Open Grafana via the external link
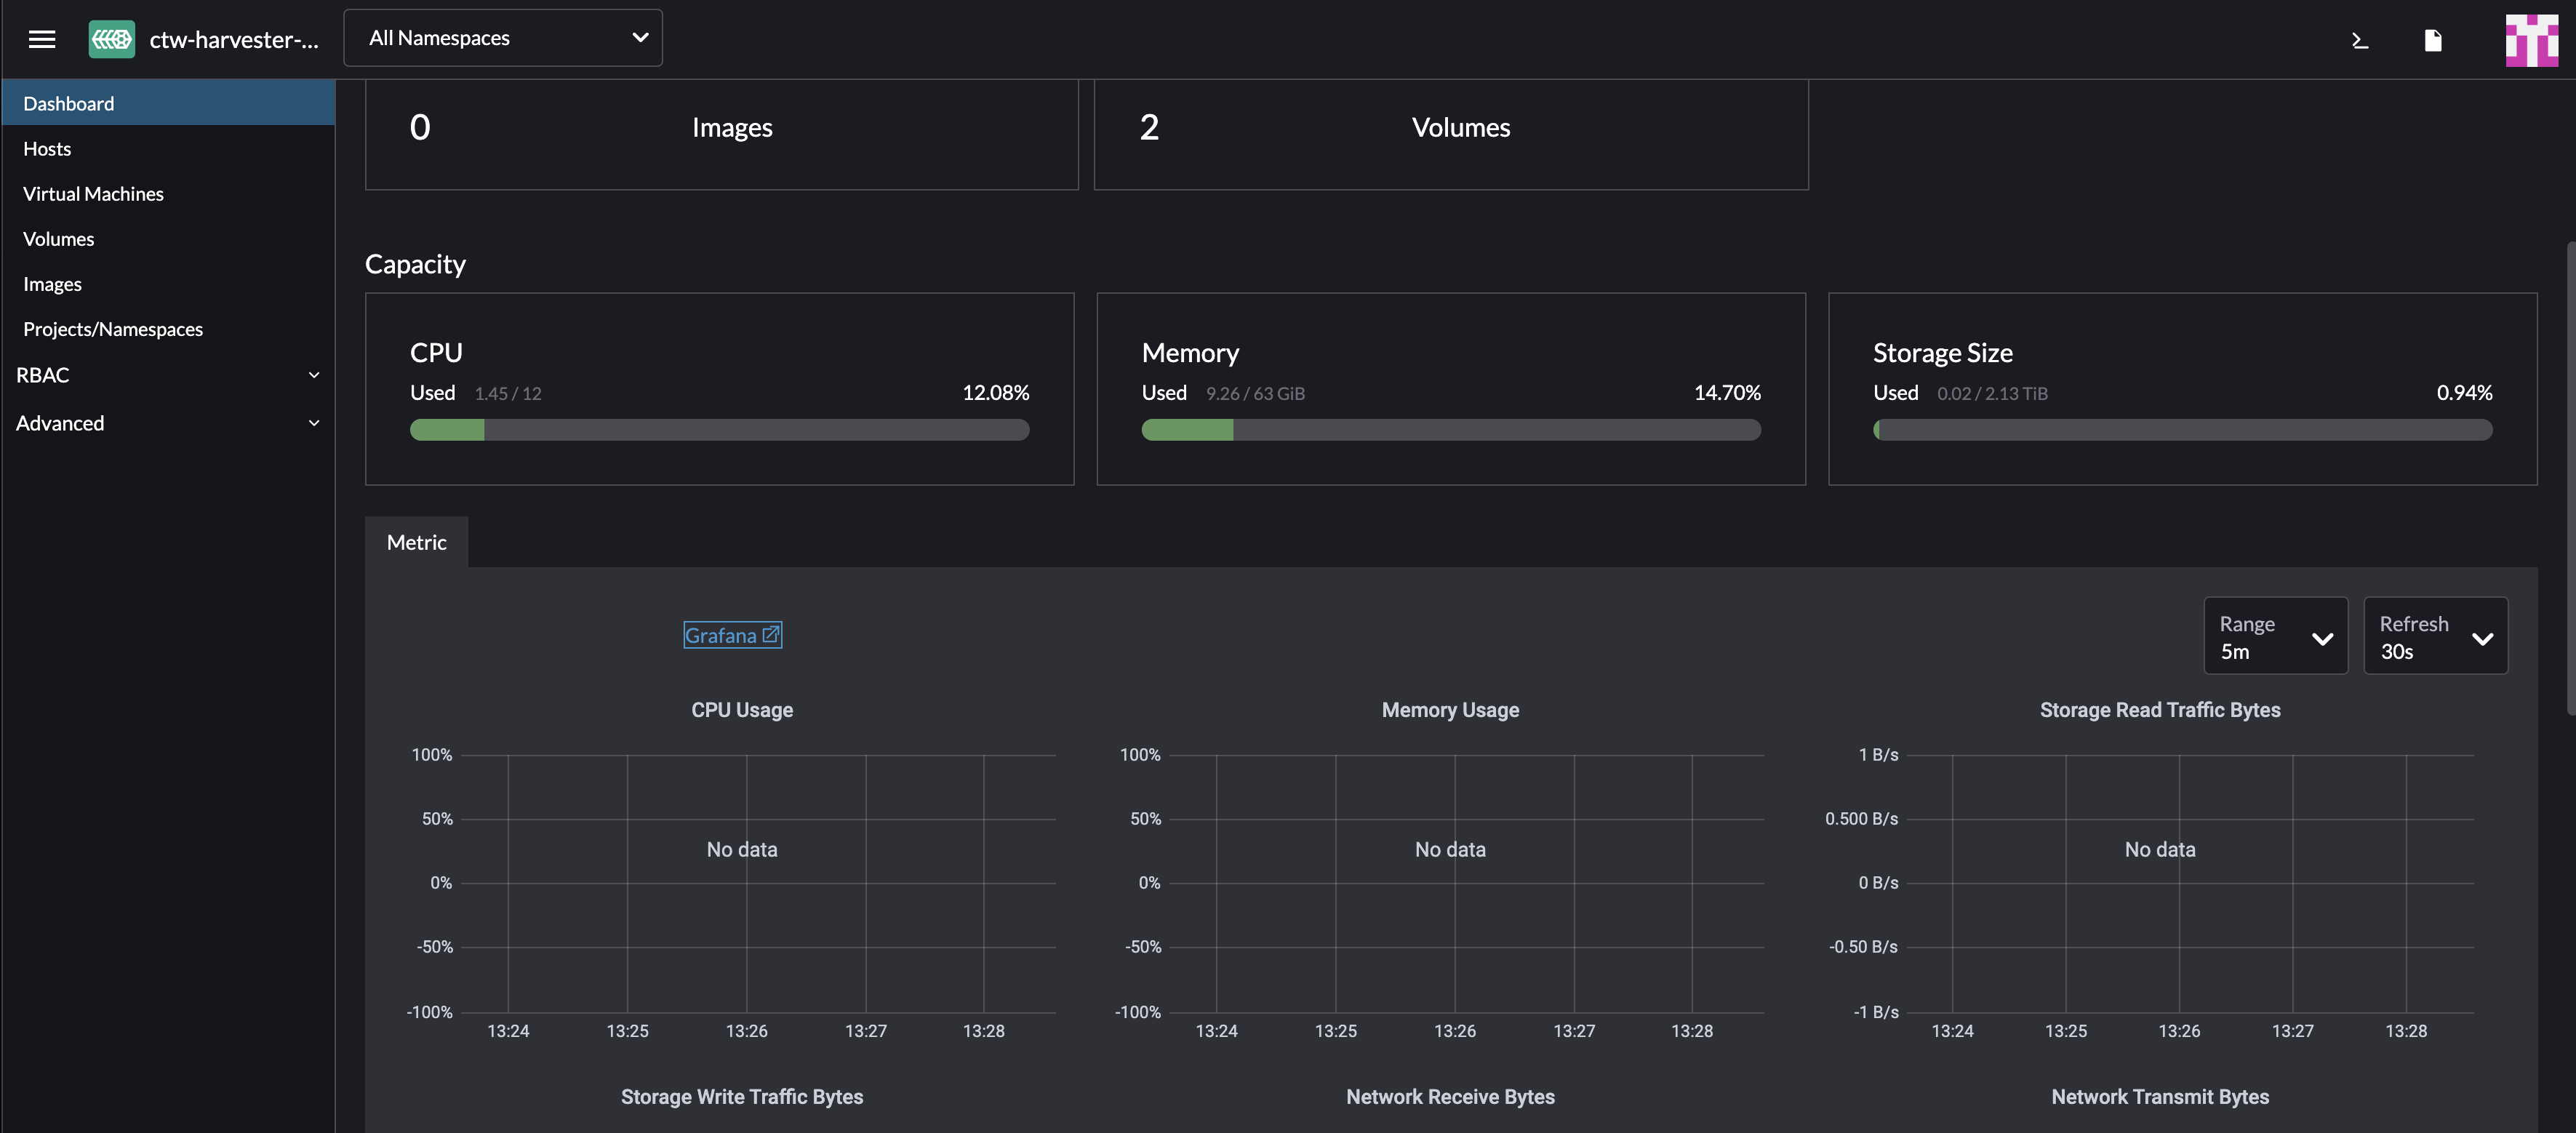 coord(731,634)
